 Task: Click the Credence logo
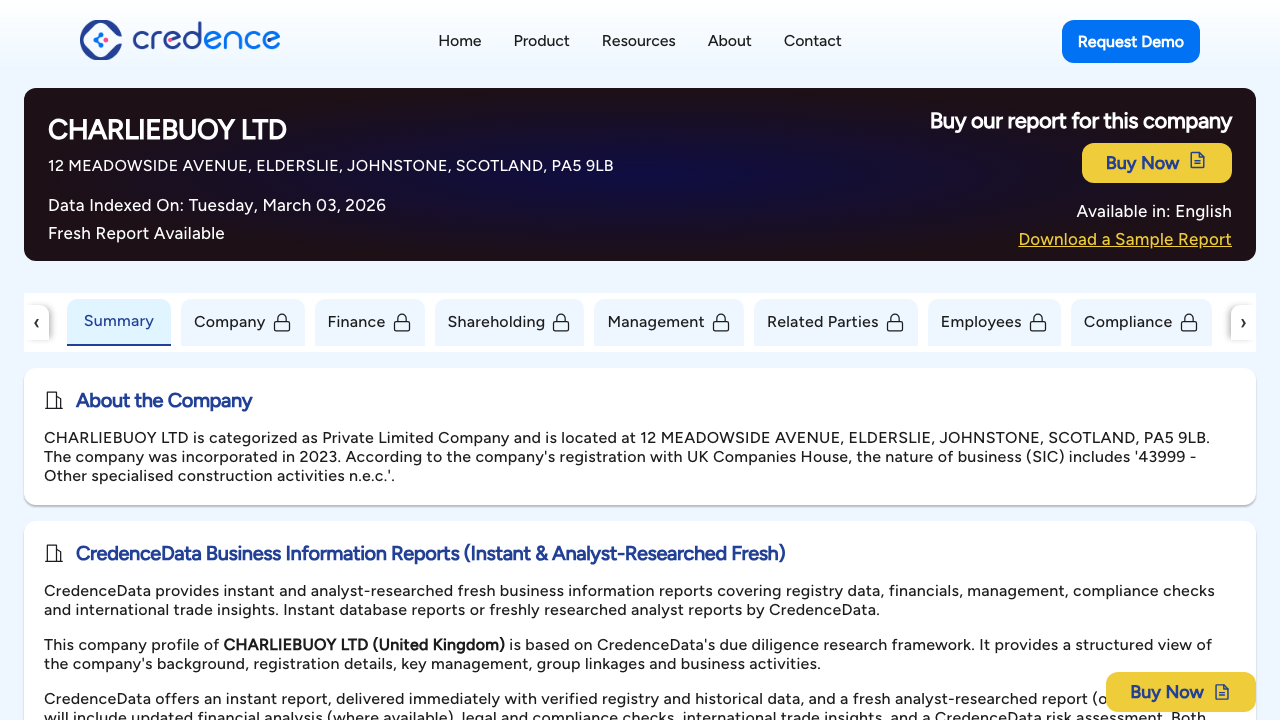coord(179,40)
